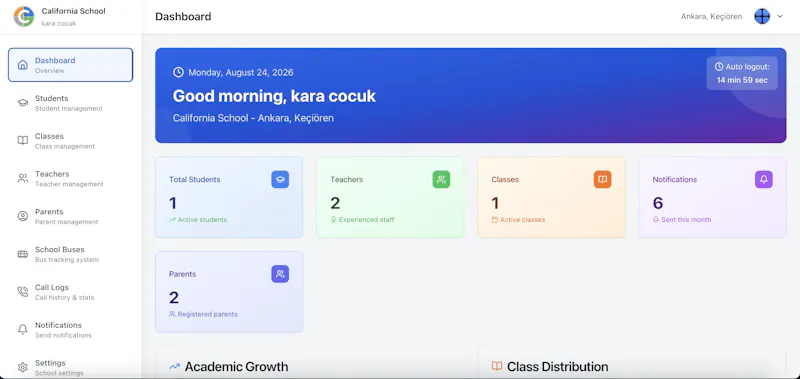Open the Total Students stat card
This screenshot has width=800, height=379.
pos(229,197)
